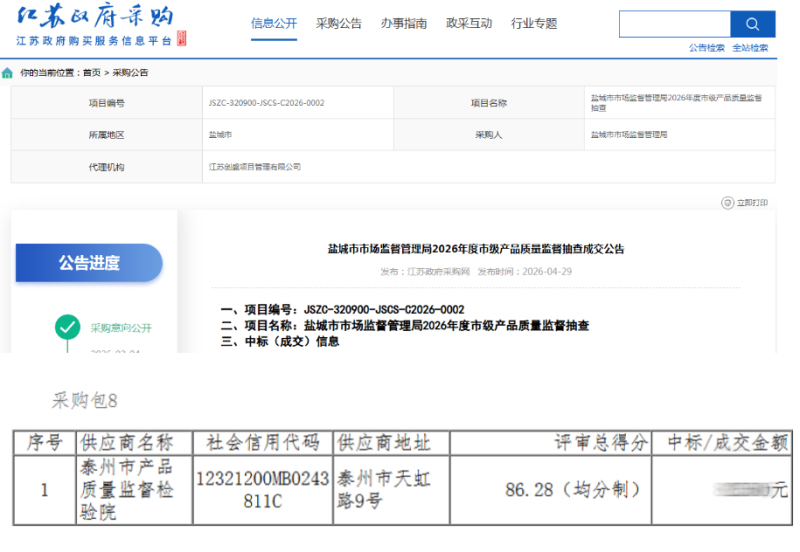Click the blue magnifier search button
The width and height of the screenshot is (800, 552).
click(752, 24)
